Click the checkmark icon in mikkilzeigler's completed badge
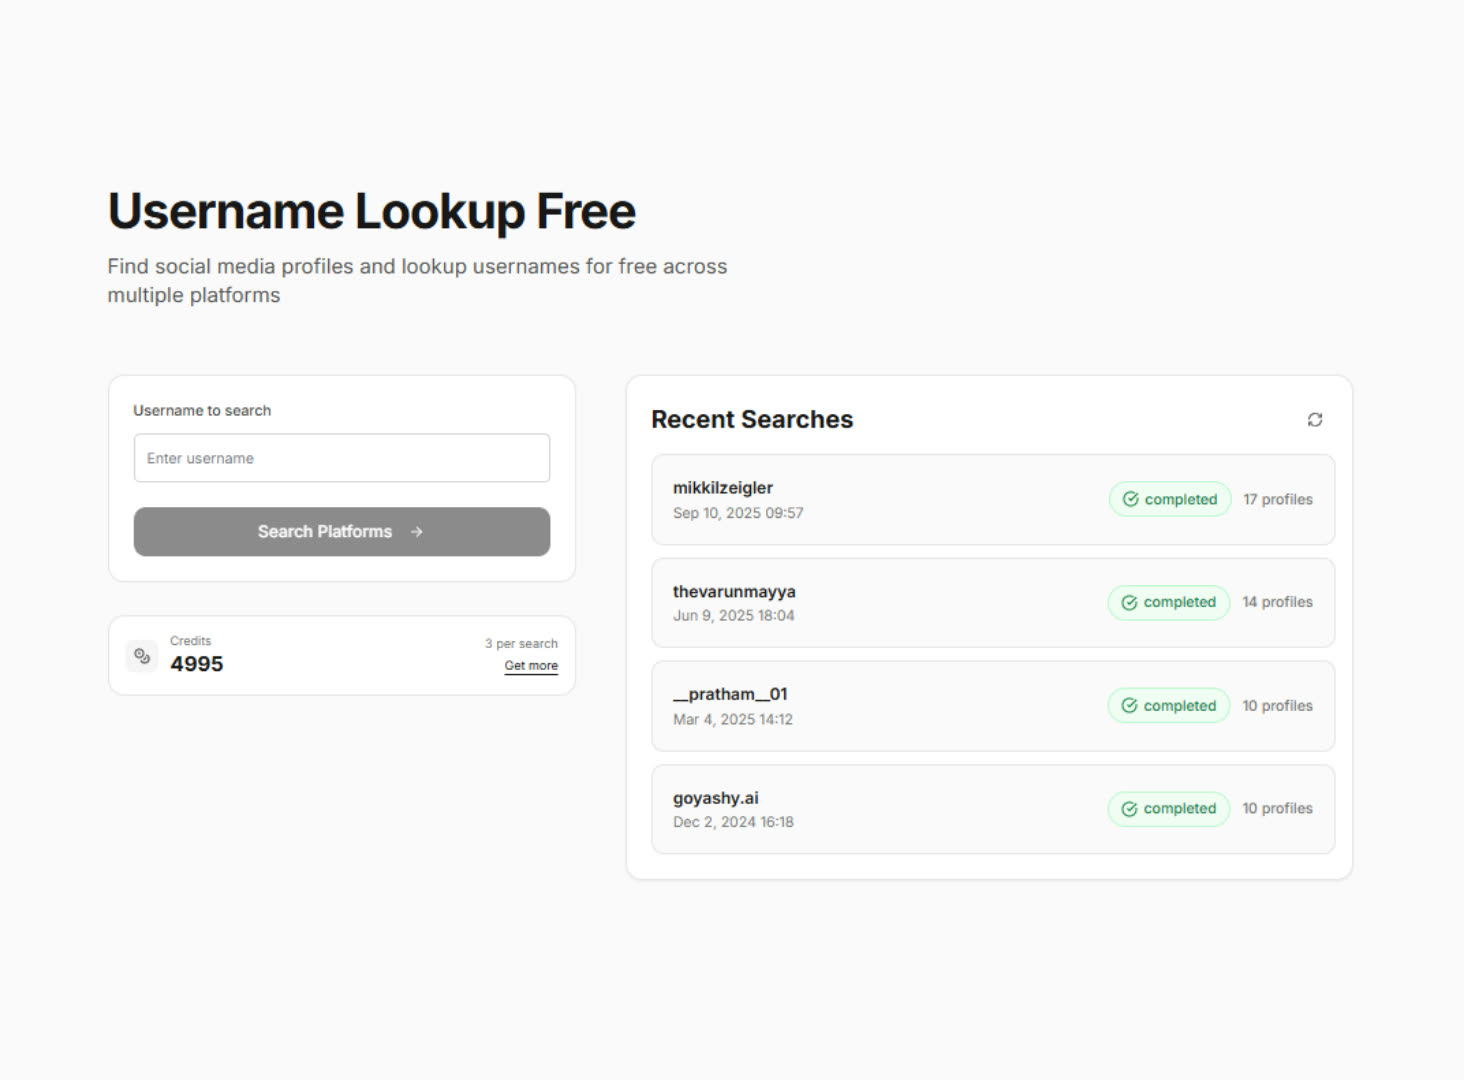 click(1130, 499)
